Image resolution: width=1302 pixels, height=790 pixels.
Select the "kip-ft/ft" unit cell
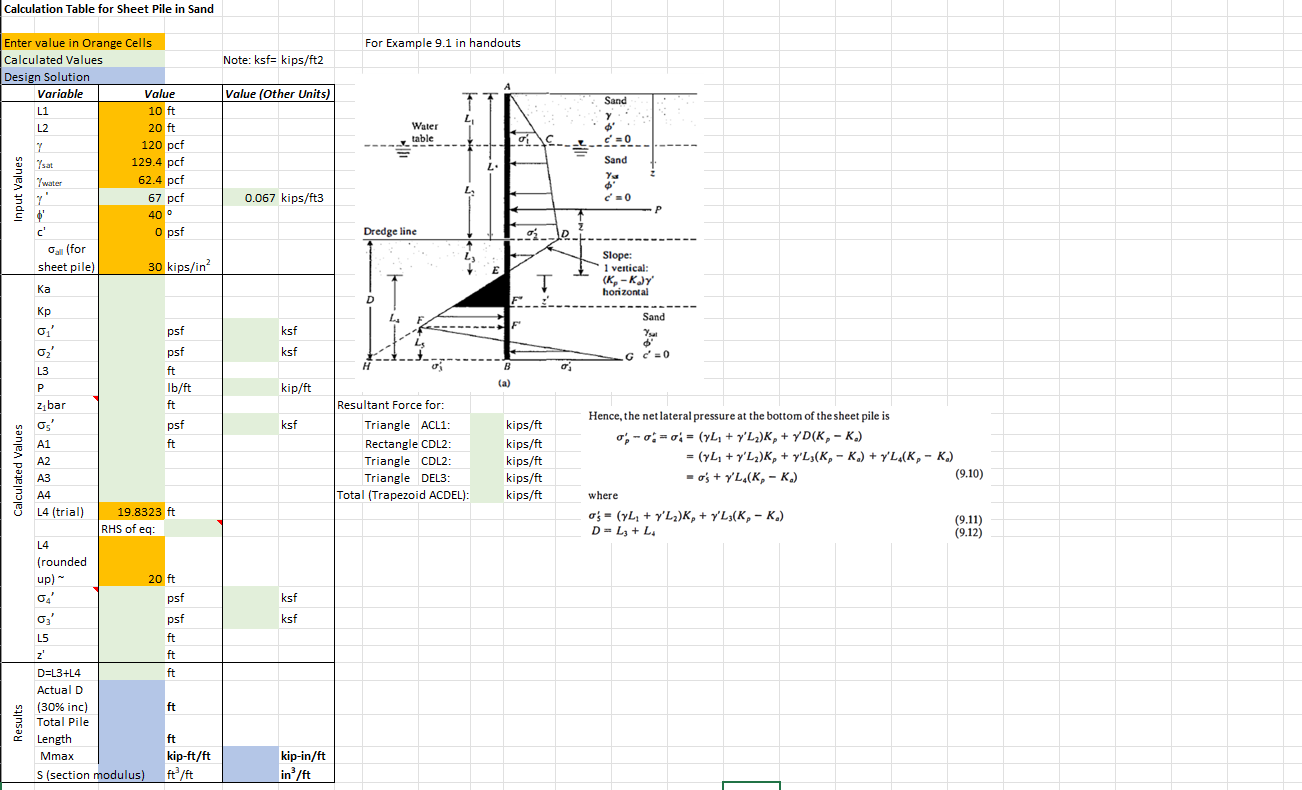coord(189,756)
